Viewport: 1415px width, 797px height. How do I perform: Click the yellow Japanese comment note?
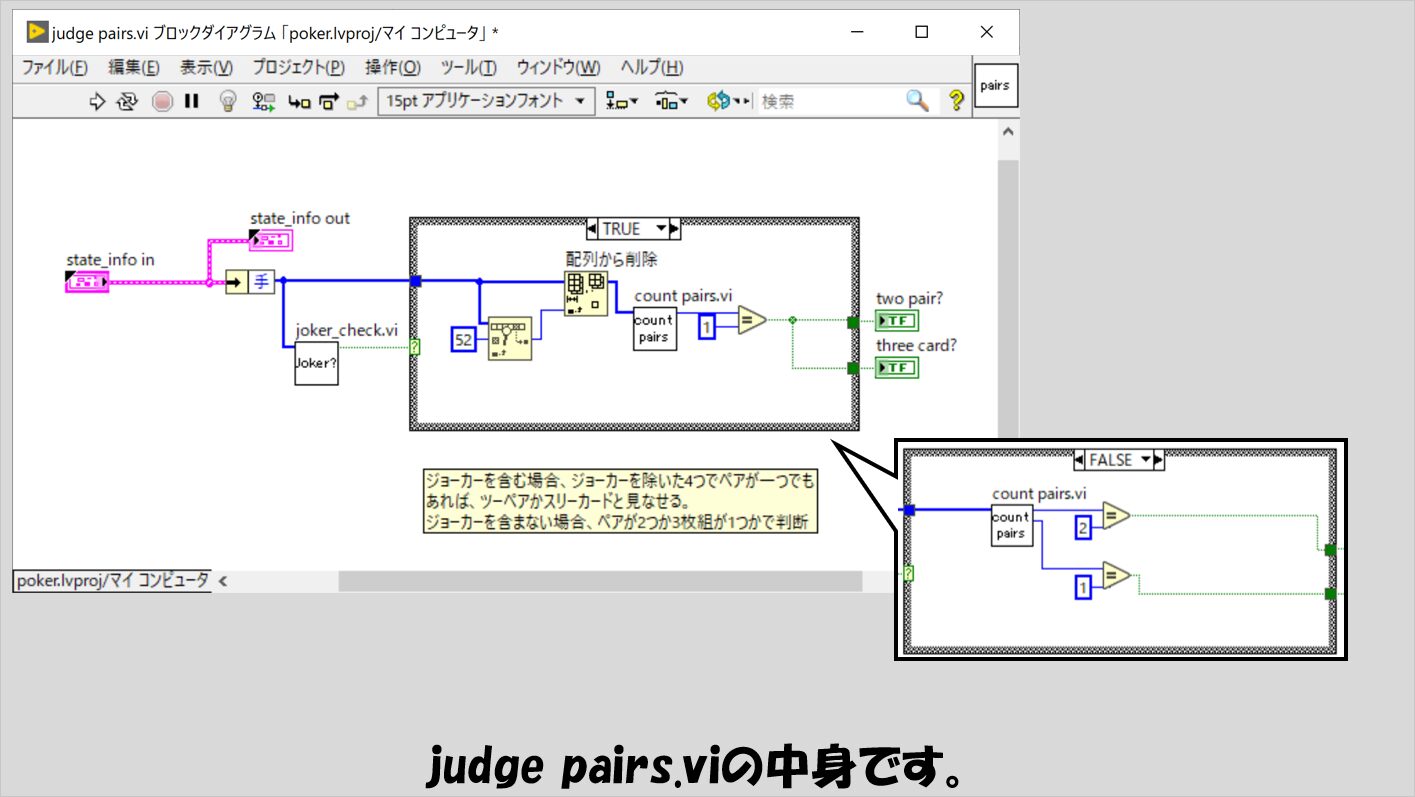pos(620,500)
